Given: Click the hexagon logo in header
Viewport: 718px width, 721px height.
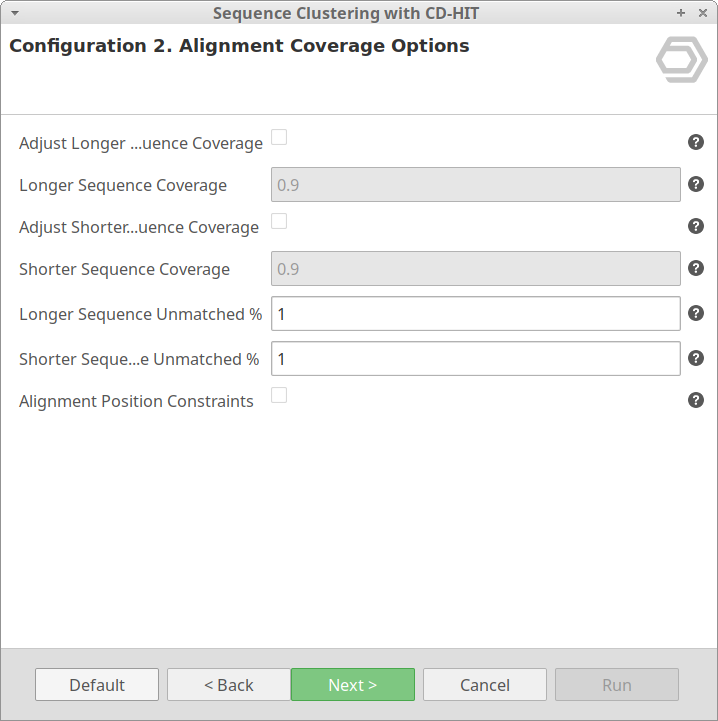Looking at the screenshot, I should point(681,61).
